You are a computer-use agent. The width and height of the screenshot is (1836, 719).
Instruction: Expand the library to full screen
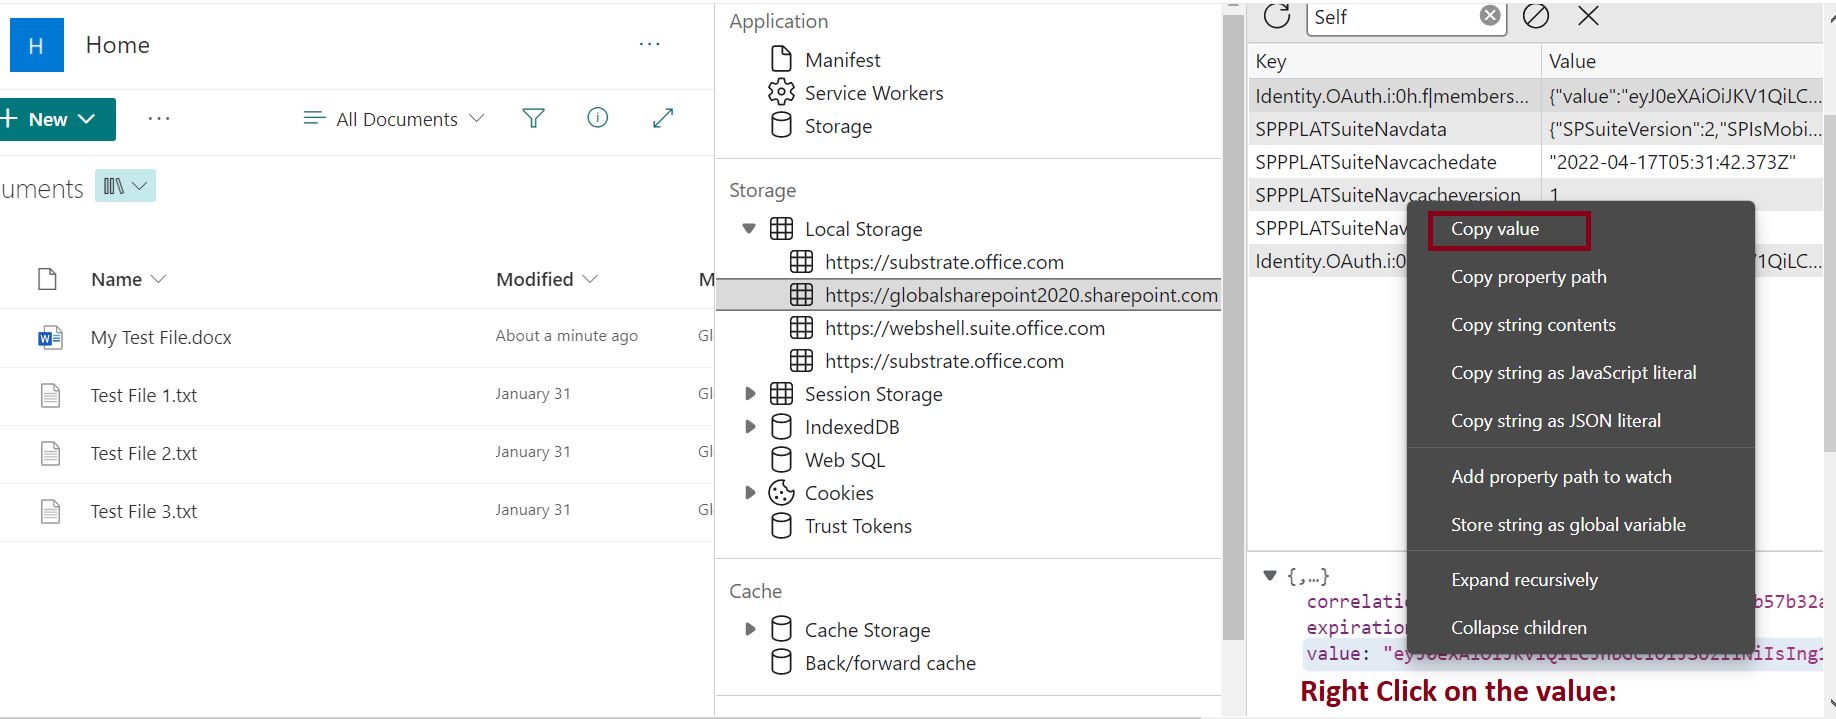(x=662, y=118)
